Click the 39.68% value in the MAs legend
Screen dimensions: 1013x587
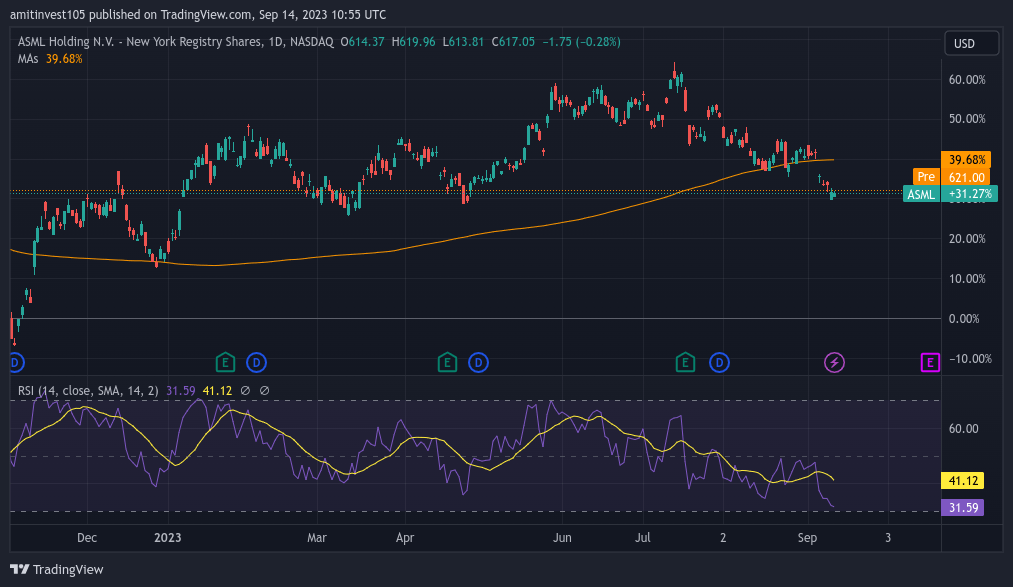(64, 59)
